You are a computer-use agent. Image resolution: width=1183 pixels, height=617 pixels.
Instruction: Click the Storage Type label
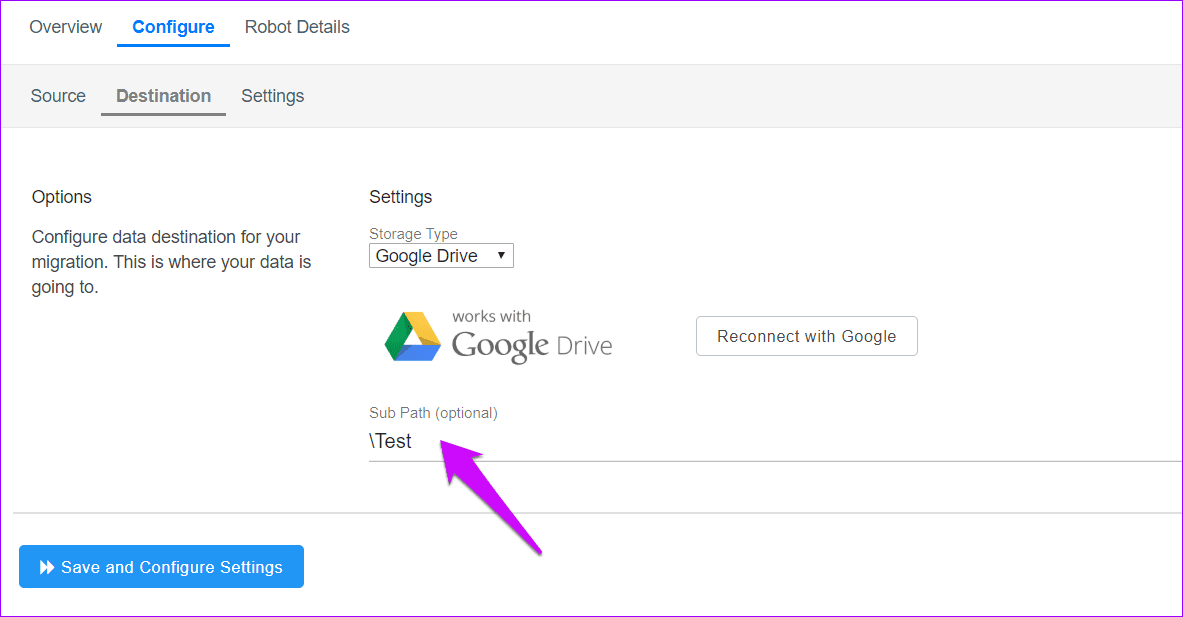413,234
